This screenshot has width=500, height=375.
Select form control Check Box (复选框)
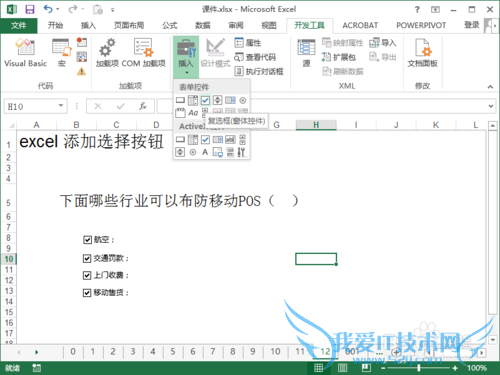tap(205, 100)
